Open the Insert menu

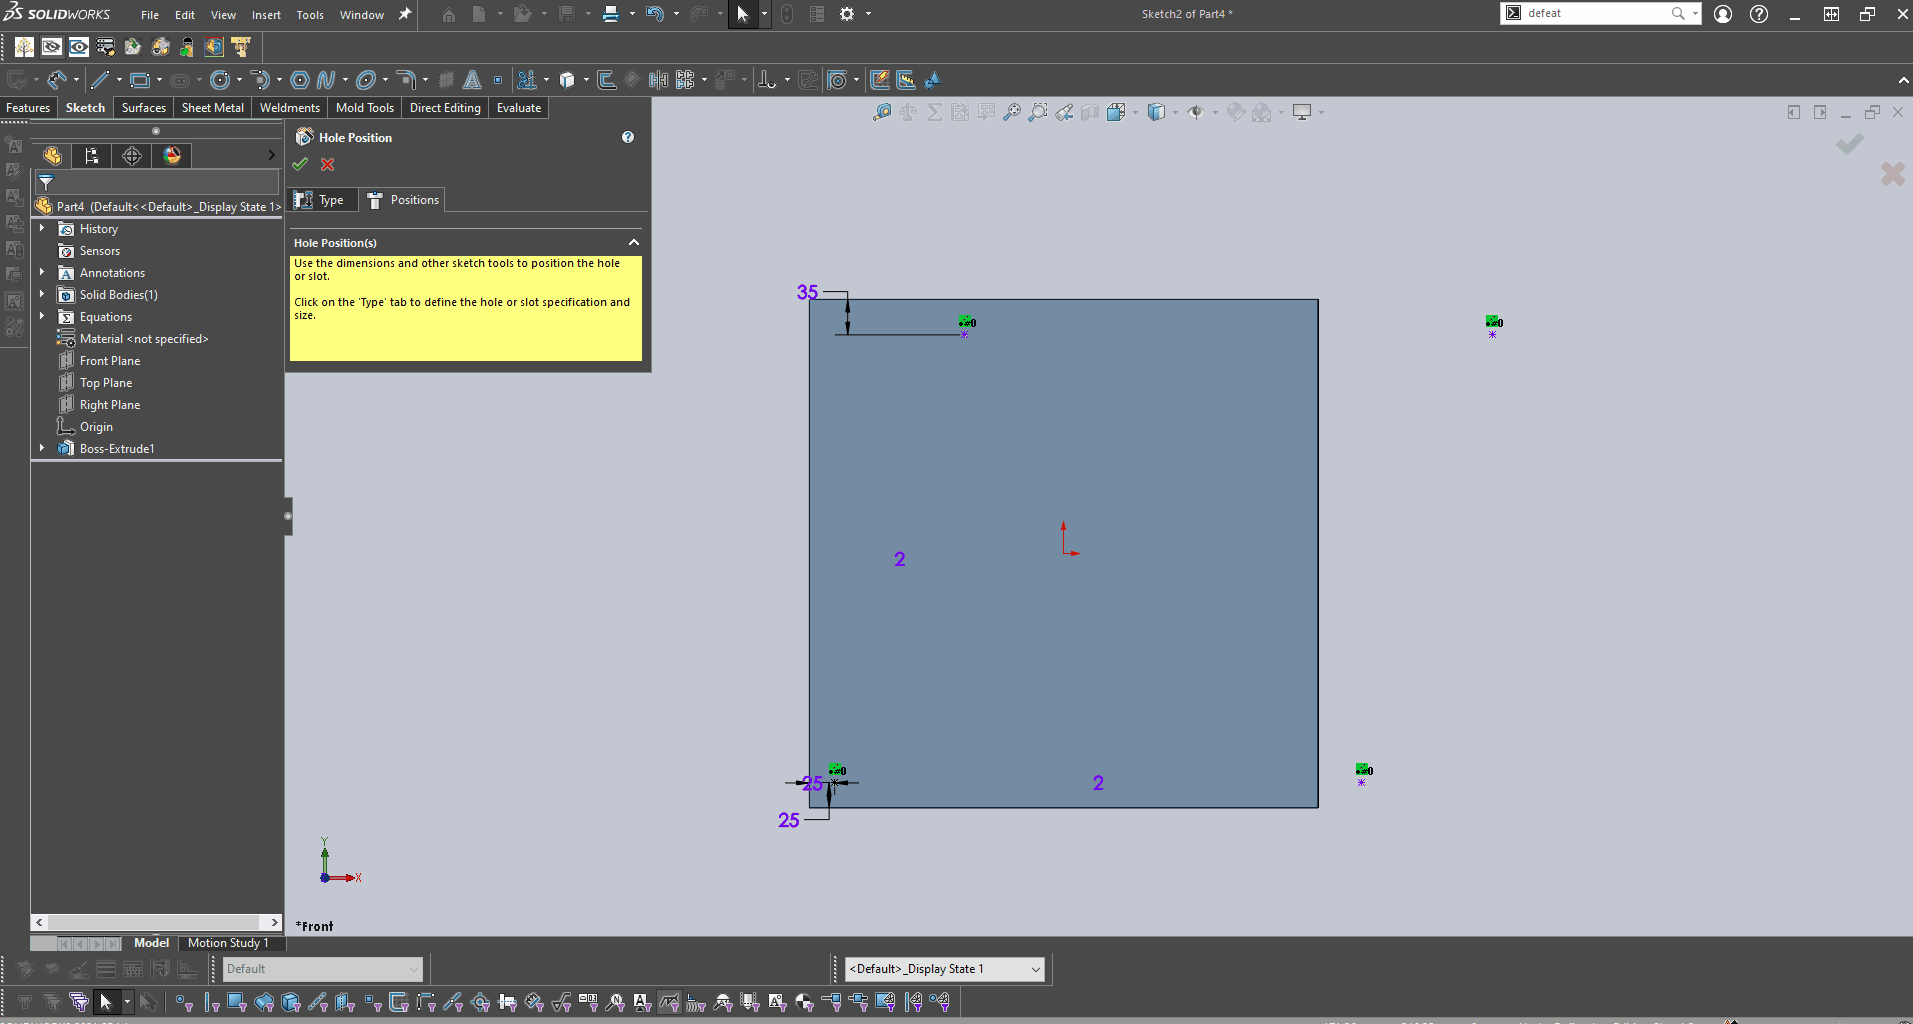tap(266, 15)
